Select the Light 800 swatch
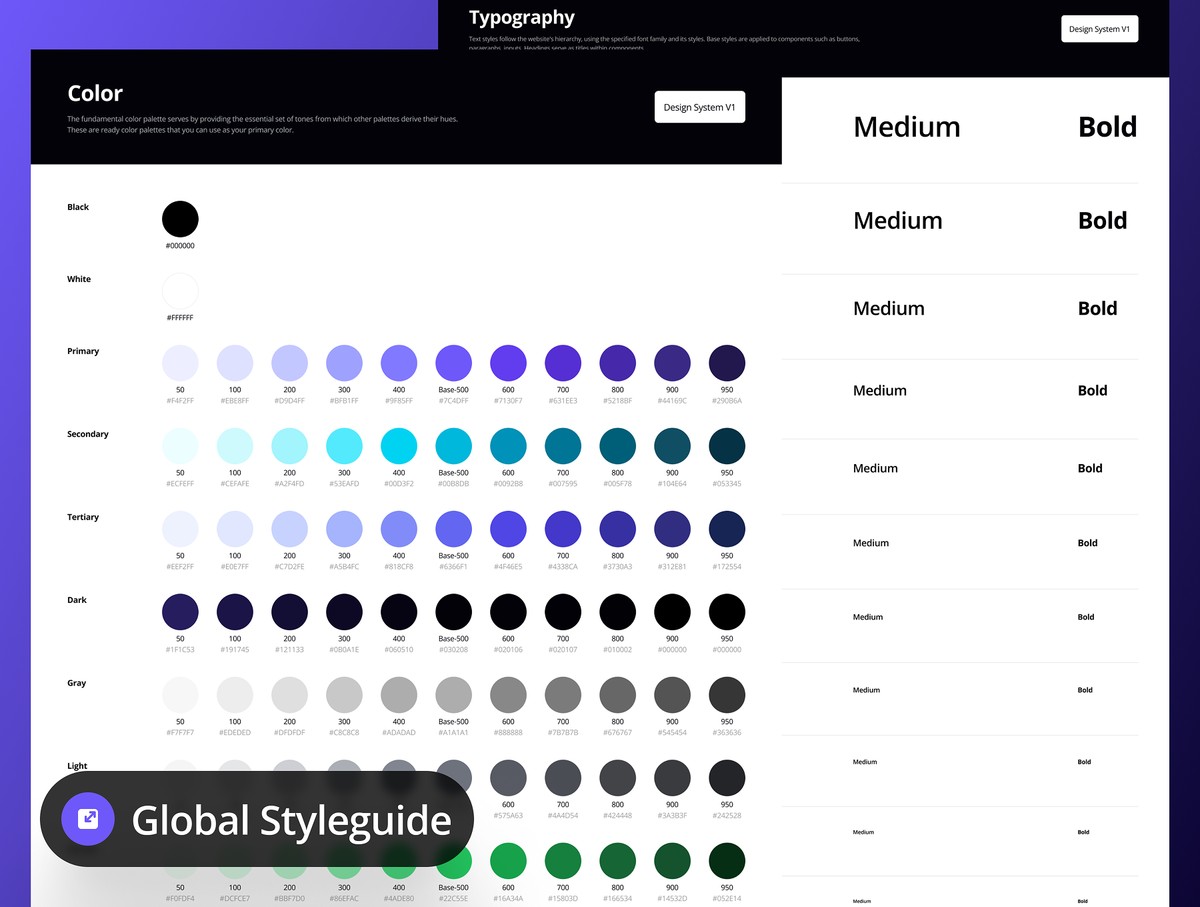Screen dimensions: 1200x907 coord(617,777)
